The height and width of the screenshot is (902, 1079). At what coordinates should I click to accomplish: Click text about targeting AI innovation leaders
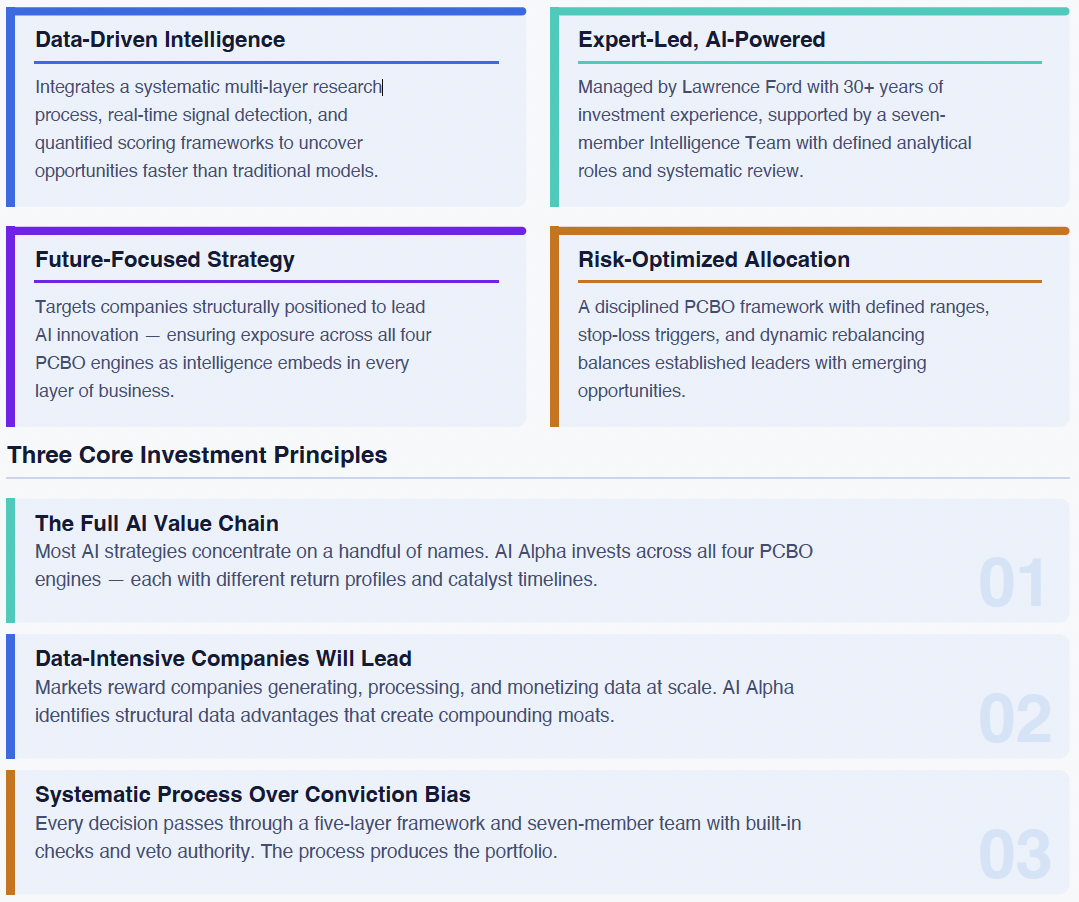click(233, 349)
